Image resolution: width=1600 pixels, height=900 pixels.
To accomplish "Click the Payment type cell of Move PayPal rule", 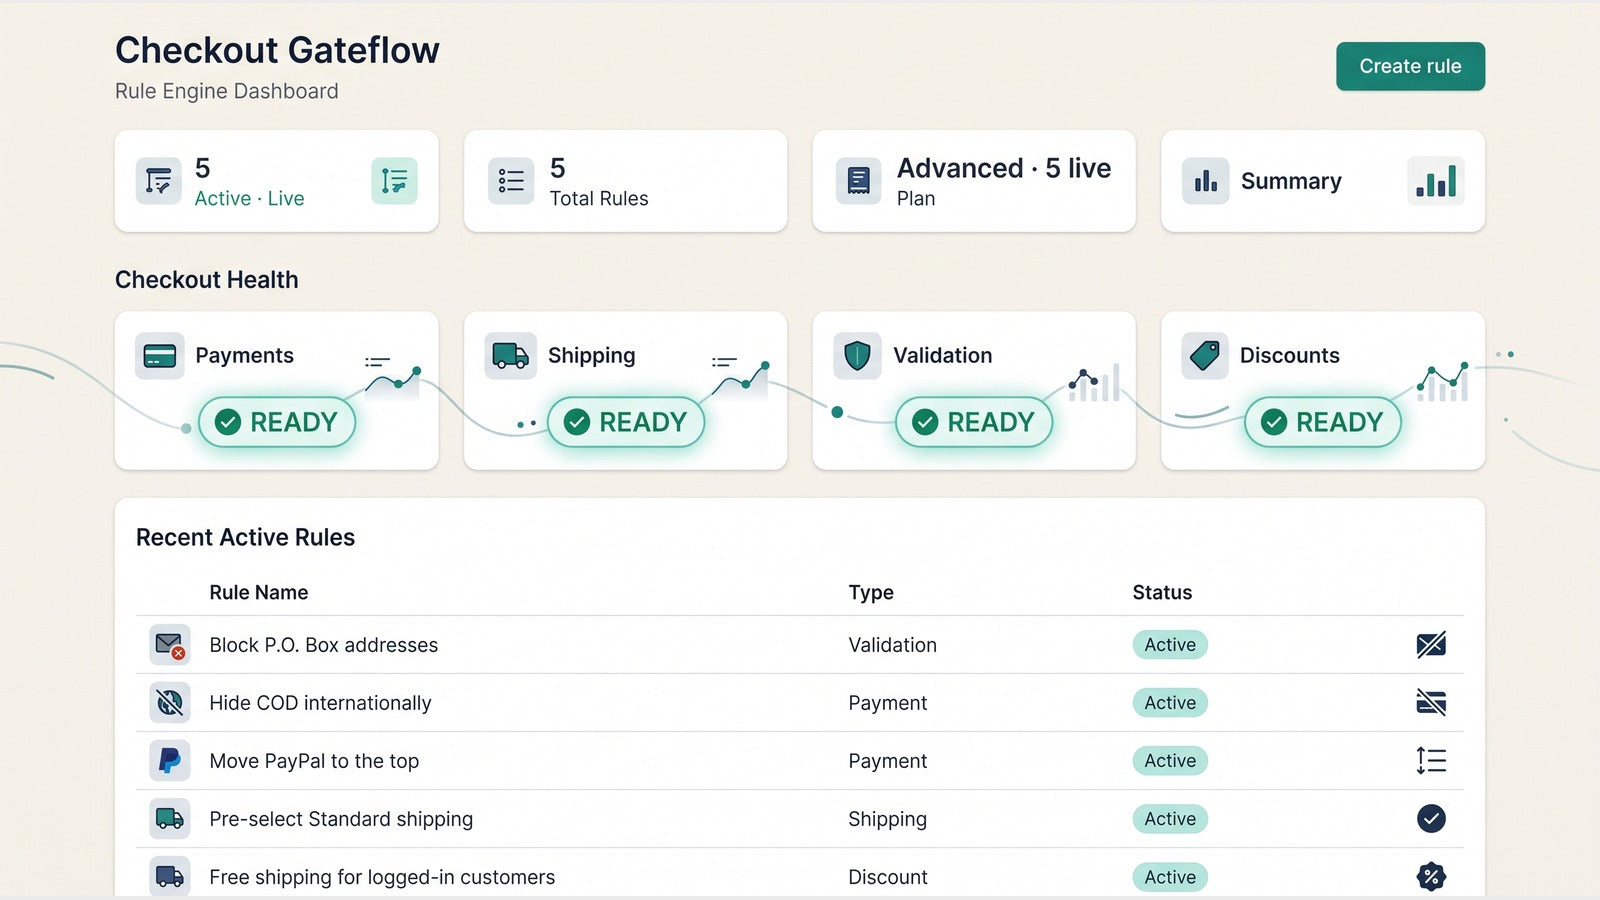I will [x=887, y=761].
